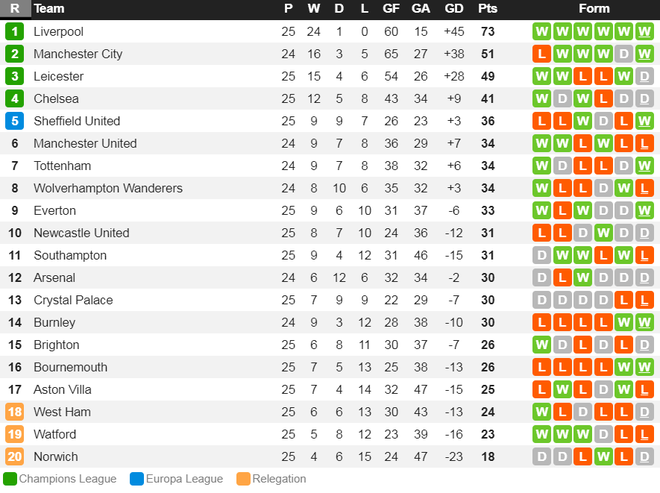Click Liverpool's rank 1 green badge
Viewport: 660px width, 493px height.
pyautogui.click(x=14, y=32)
